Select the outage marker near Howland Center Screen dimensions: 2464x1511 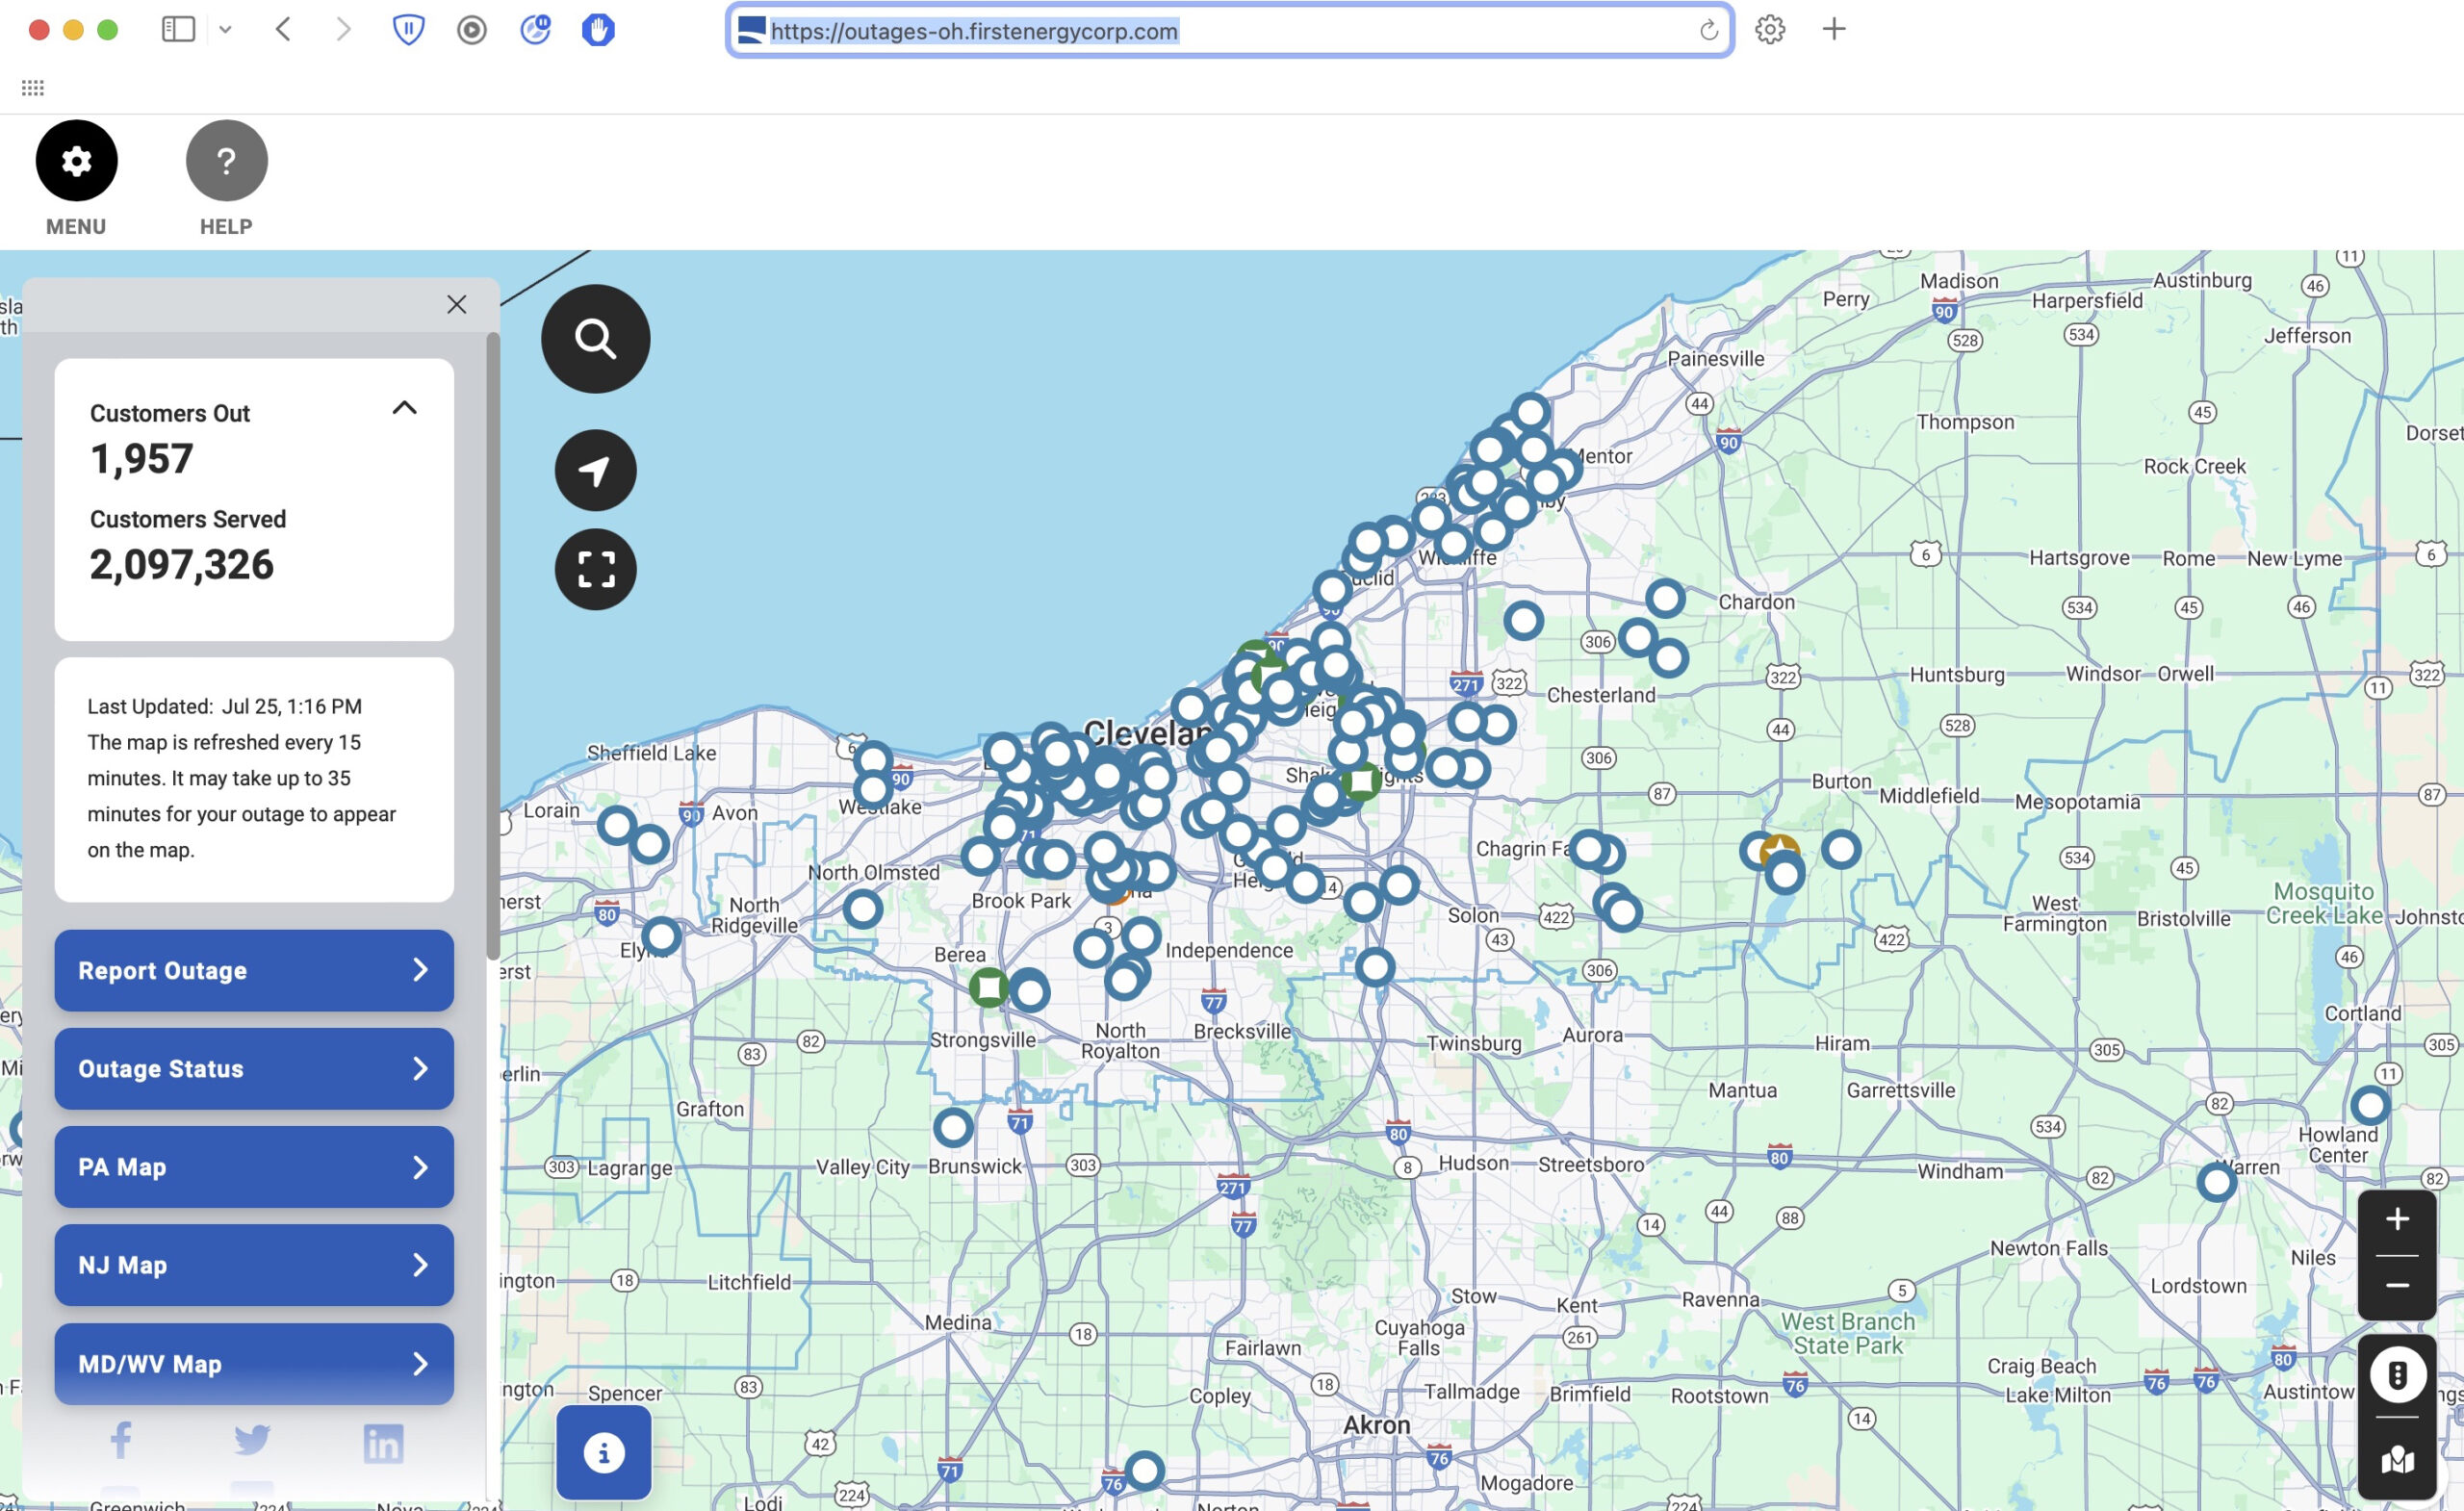2369,1105
